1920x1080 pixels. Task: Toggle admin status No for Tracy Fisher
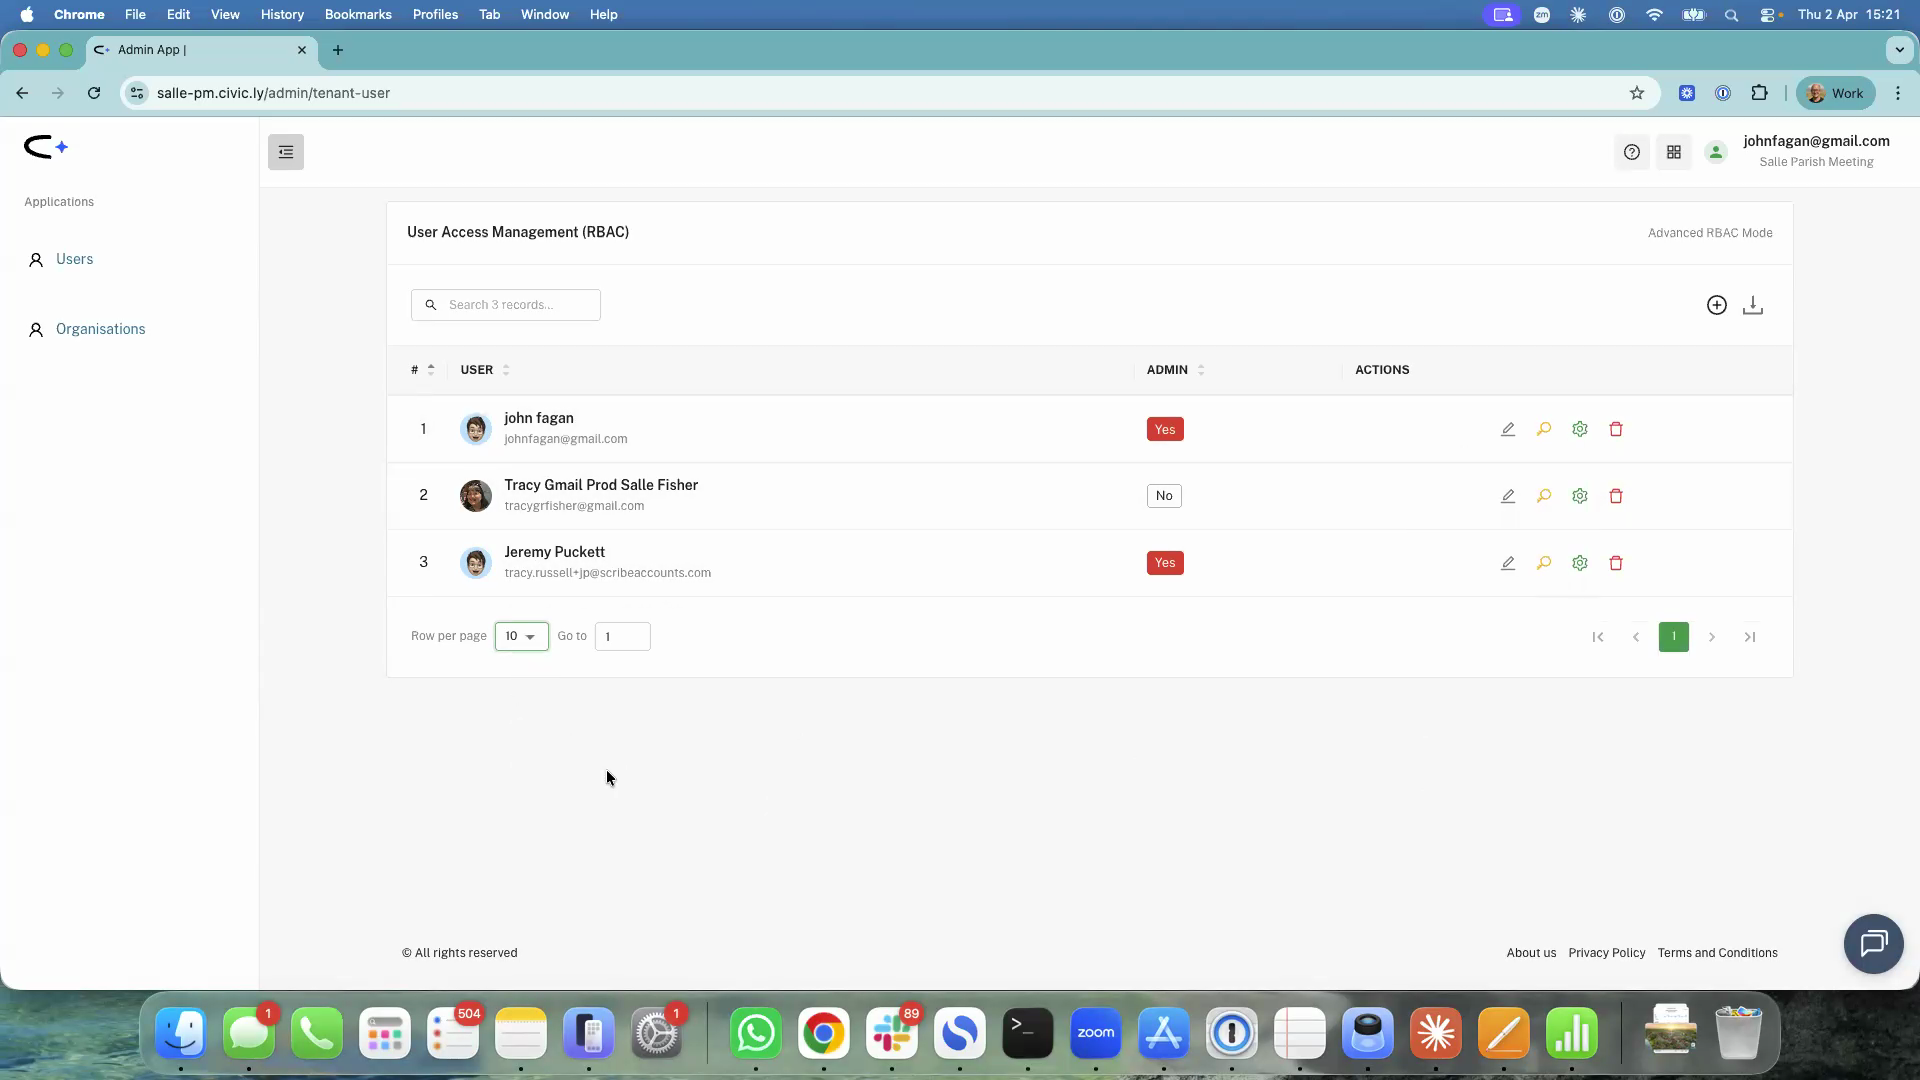[x=1163, y=495]
